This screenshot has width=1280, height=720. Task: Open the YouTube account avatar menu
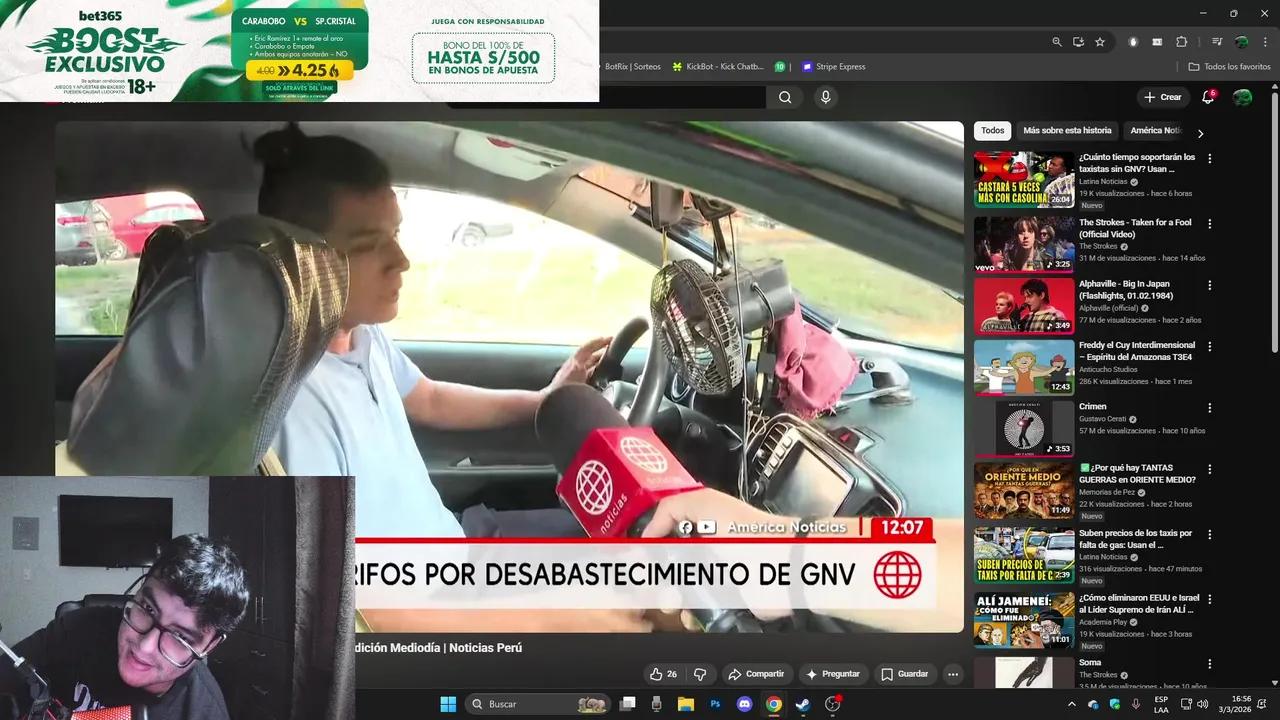[1242, 97]
